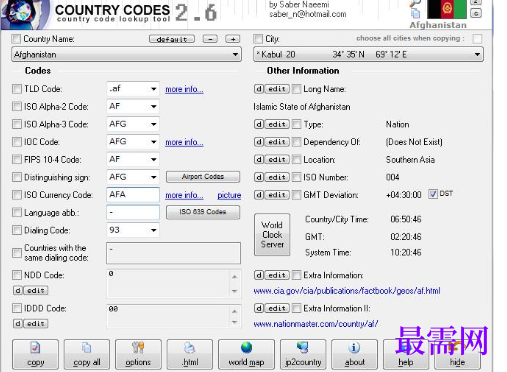Click the d button beside Type

coord(259,124)
